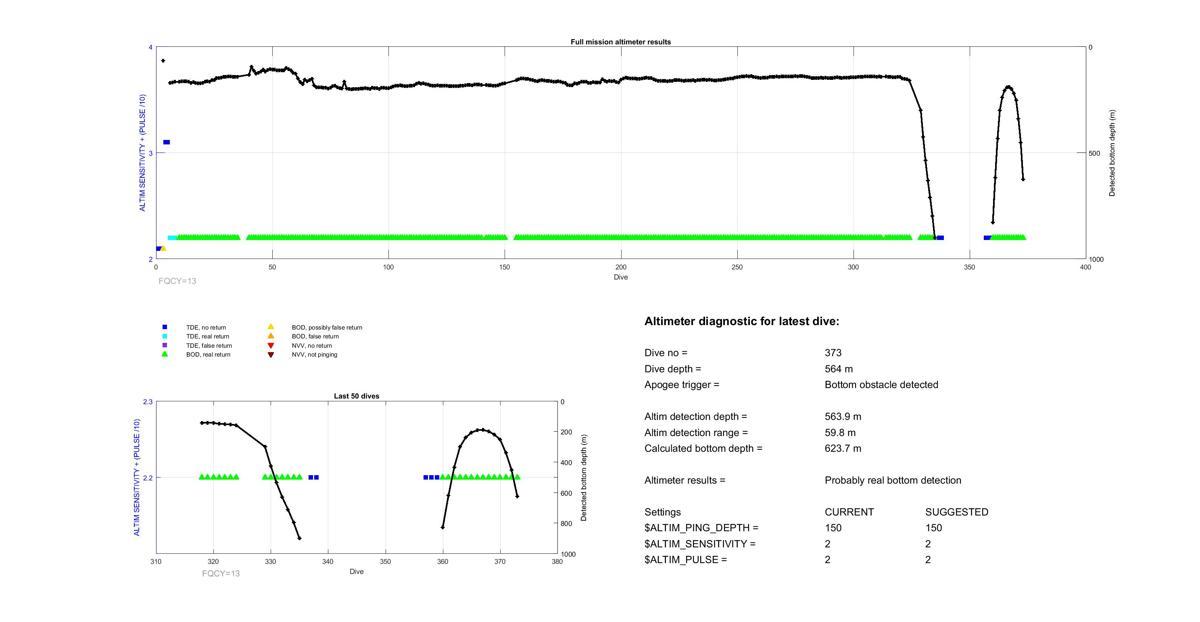Click current $ALTIM_PING_DEPTH value 150

coord(833,528)
